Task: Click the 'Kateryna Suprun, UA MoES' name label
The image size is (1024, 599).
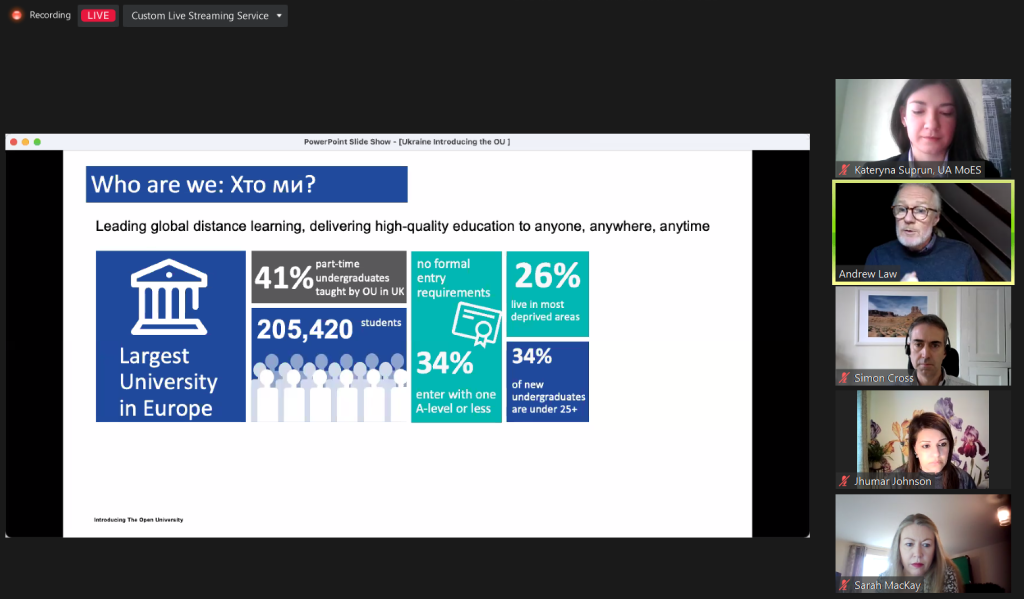Action: click(918, 170)
